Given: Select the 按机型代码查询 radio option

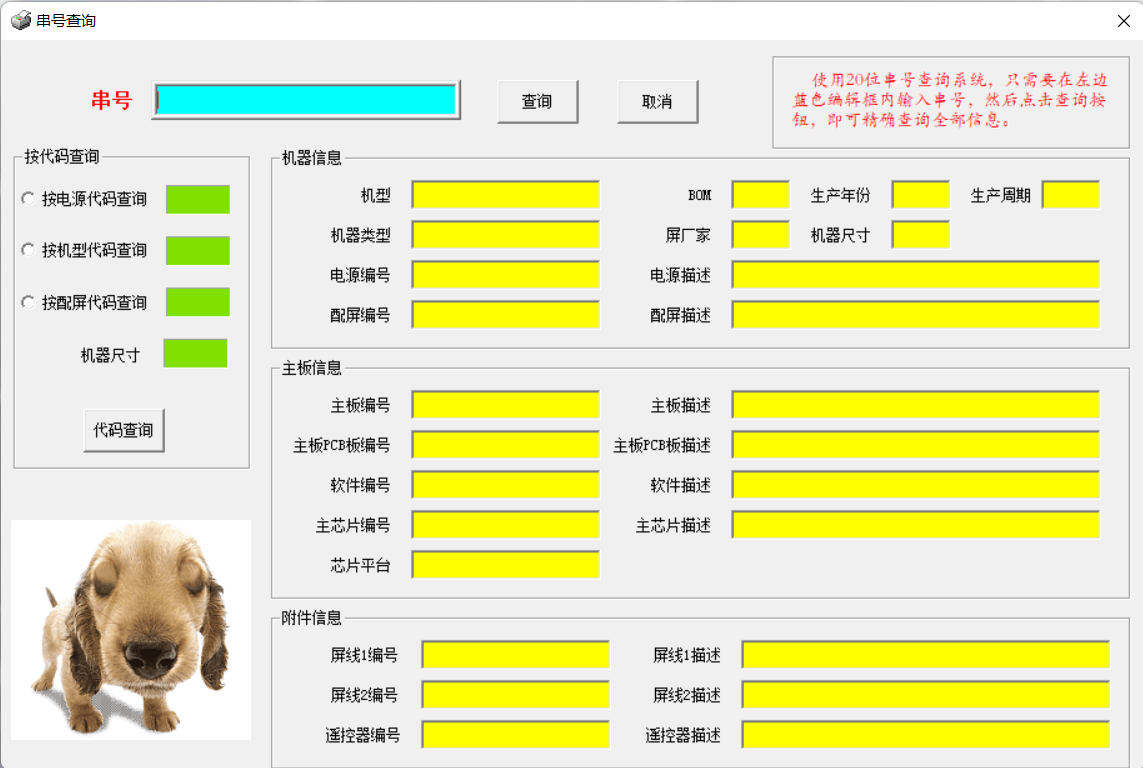Looking at the screenshot, I should click(28, 250).
